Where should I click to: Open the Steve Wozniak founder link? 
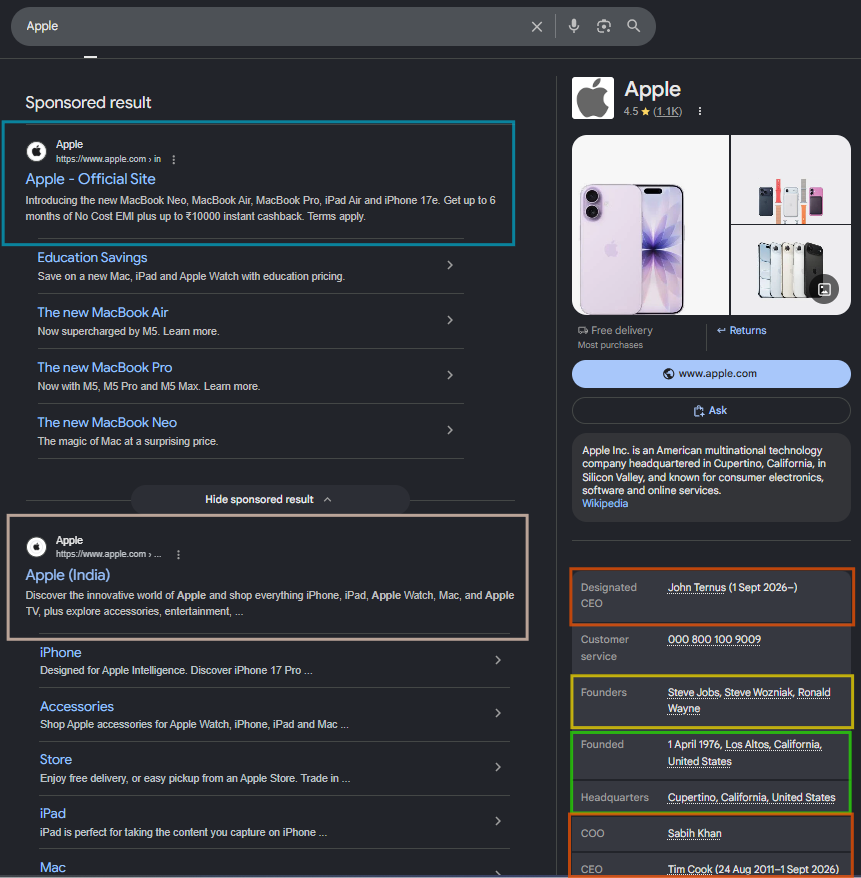pyautogui.click(x=758, y=693)
